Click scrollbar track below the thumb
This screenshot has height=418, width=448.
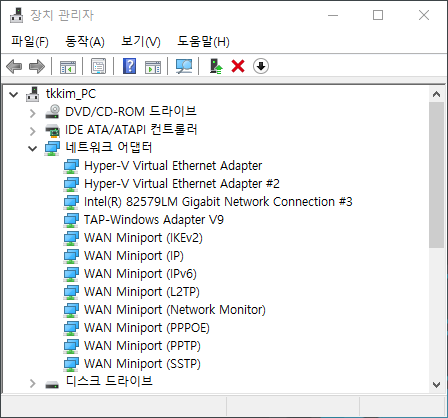[436, 312]
